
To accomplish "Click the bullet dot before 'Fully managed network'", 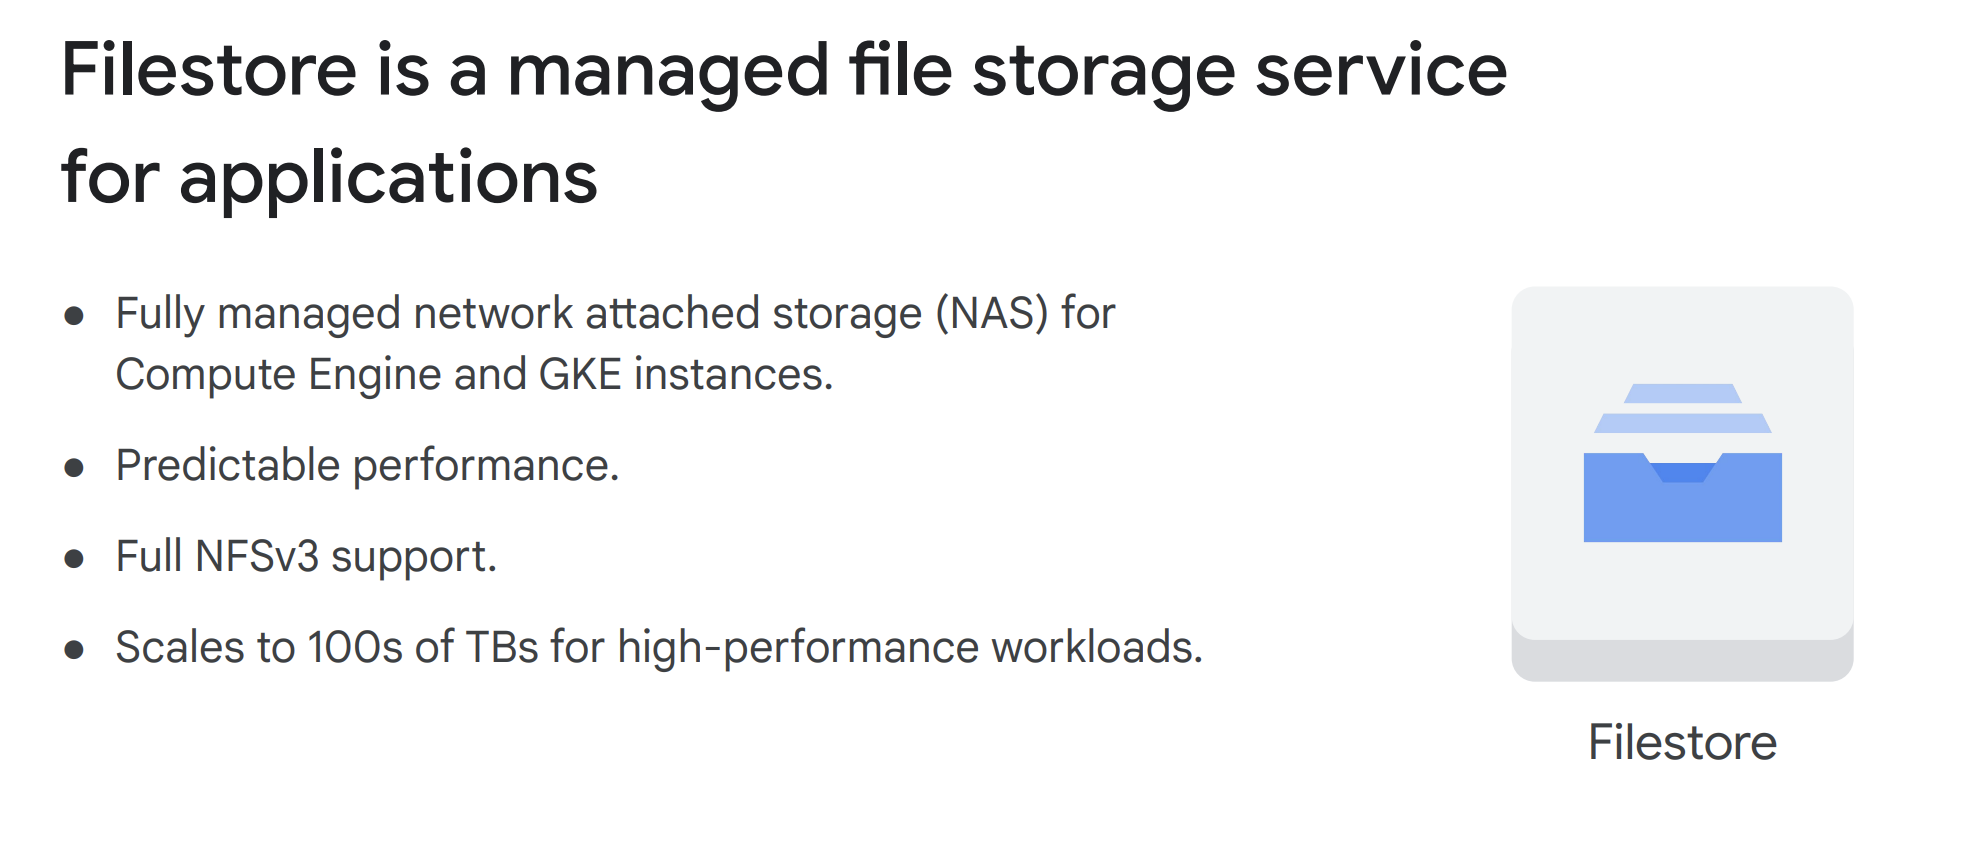I will point(74,317).
